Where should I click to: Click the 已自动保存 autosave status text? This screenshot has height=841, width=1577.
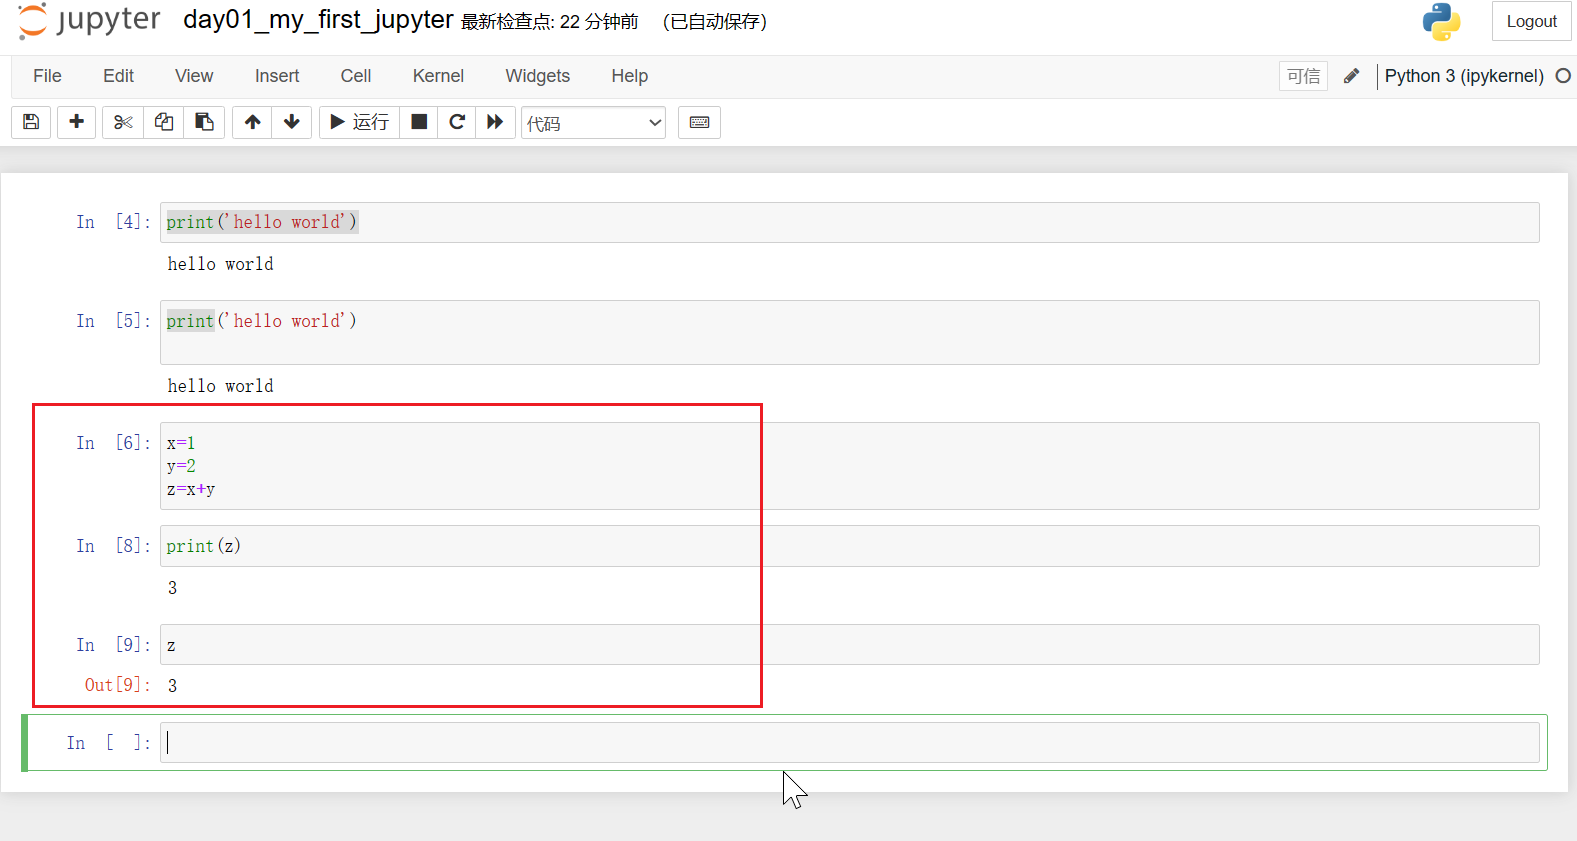714,22
